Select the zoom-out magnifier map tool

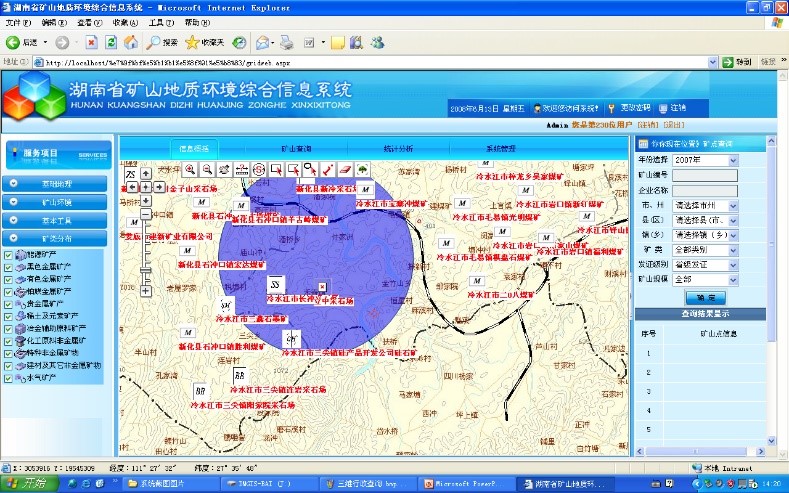pyautogui.click(x=207, y=169)
